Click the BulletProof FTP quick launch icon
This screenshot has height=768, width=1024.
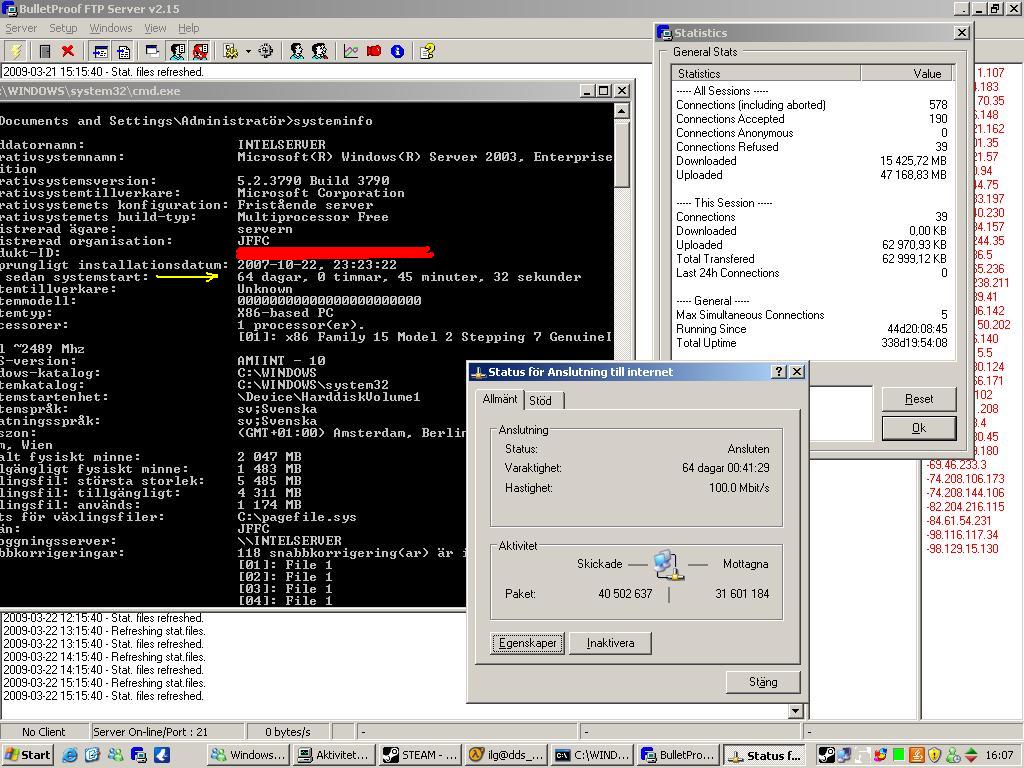click(x=138, y=755)
